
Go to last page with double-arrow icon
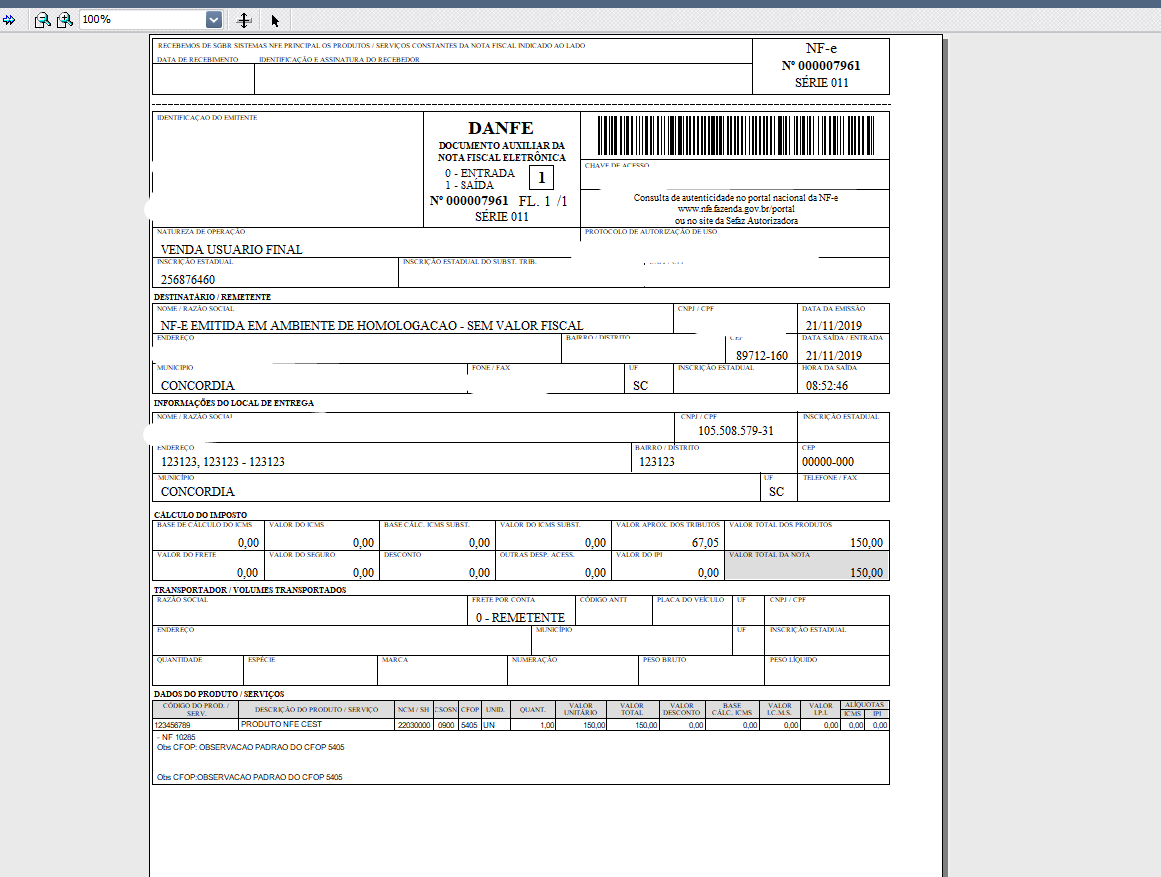coord(8,20)
